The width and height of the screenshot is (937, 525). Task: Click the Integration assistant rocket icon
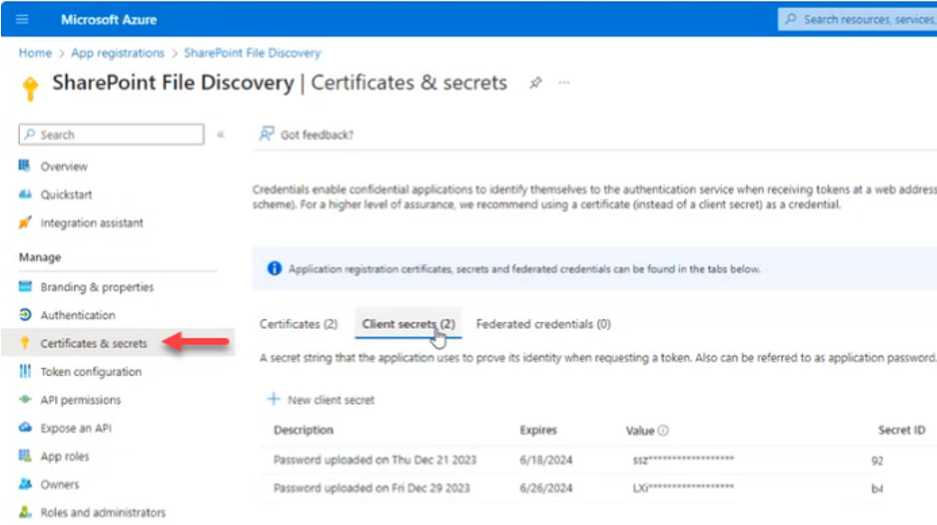point(25,222)
